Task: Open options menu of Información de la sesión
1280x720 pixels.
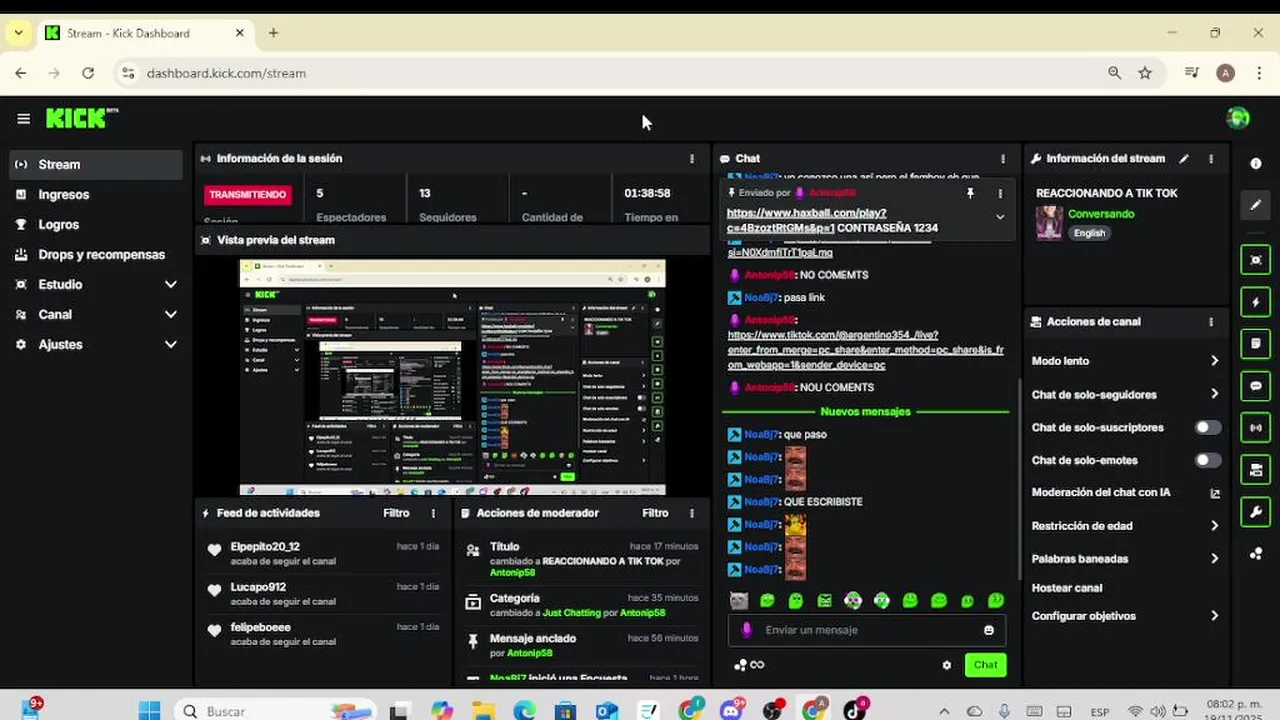Action: click(x=691, y=158)
